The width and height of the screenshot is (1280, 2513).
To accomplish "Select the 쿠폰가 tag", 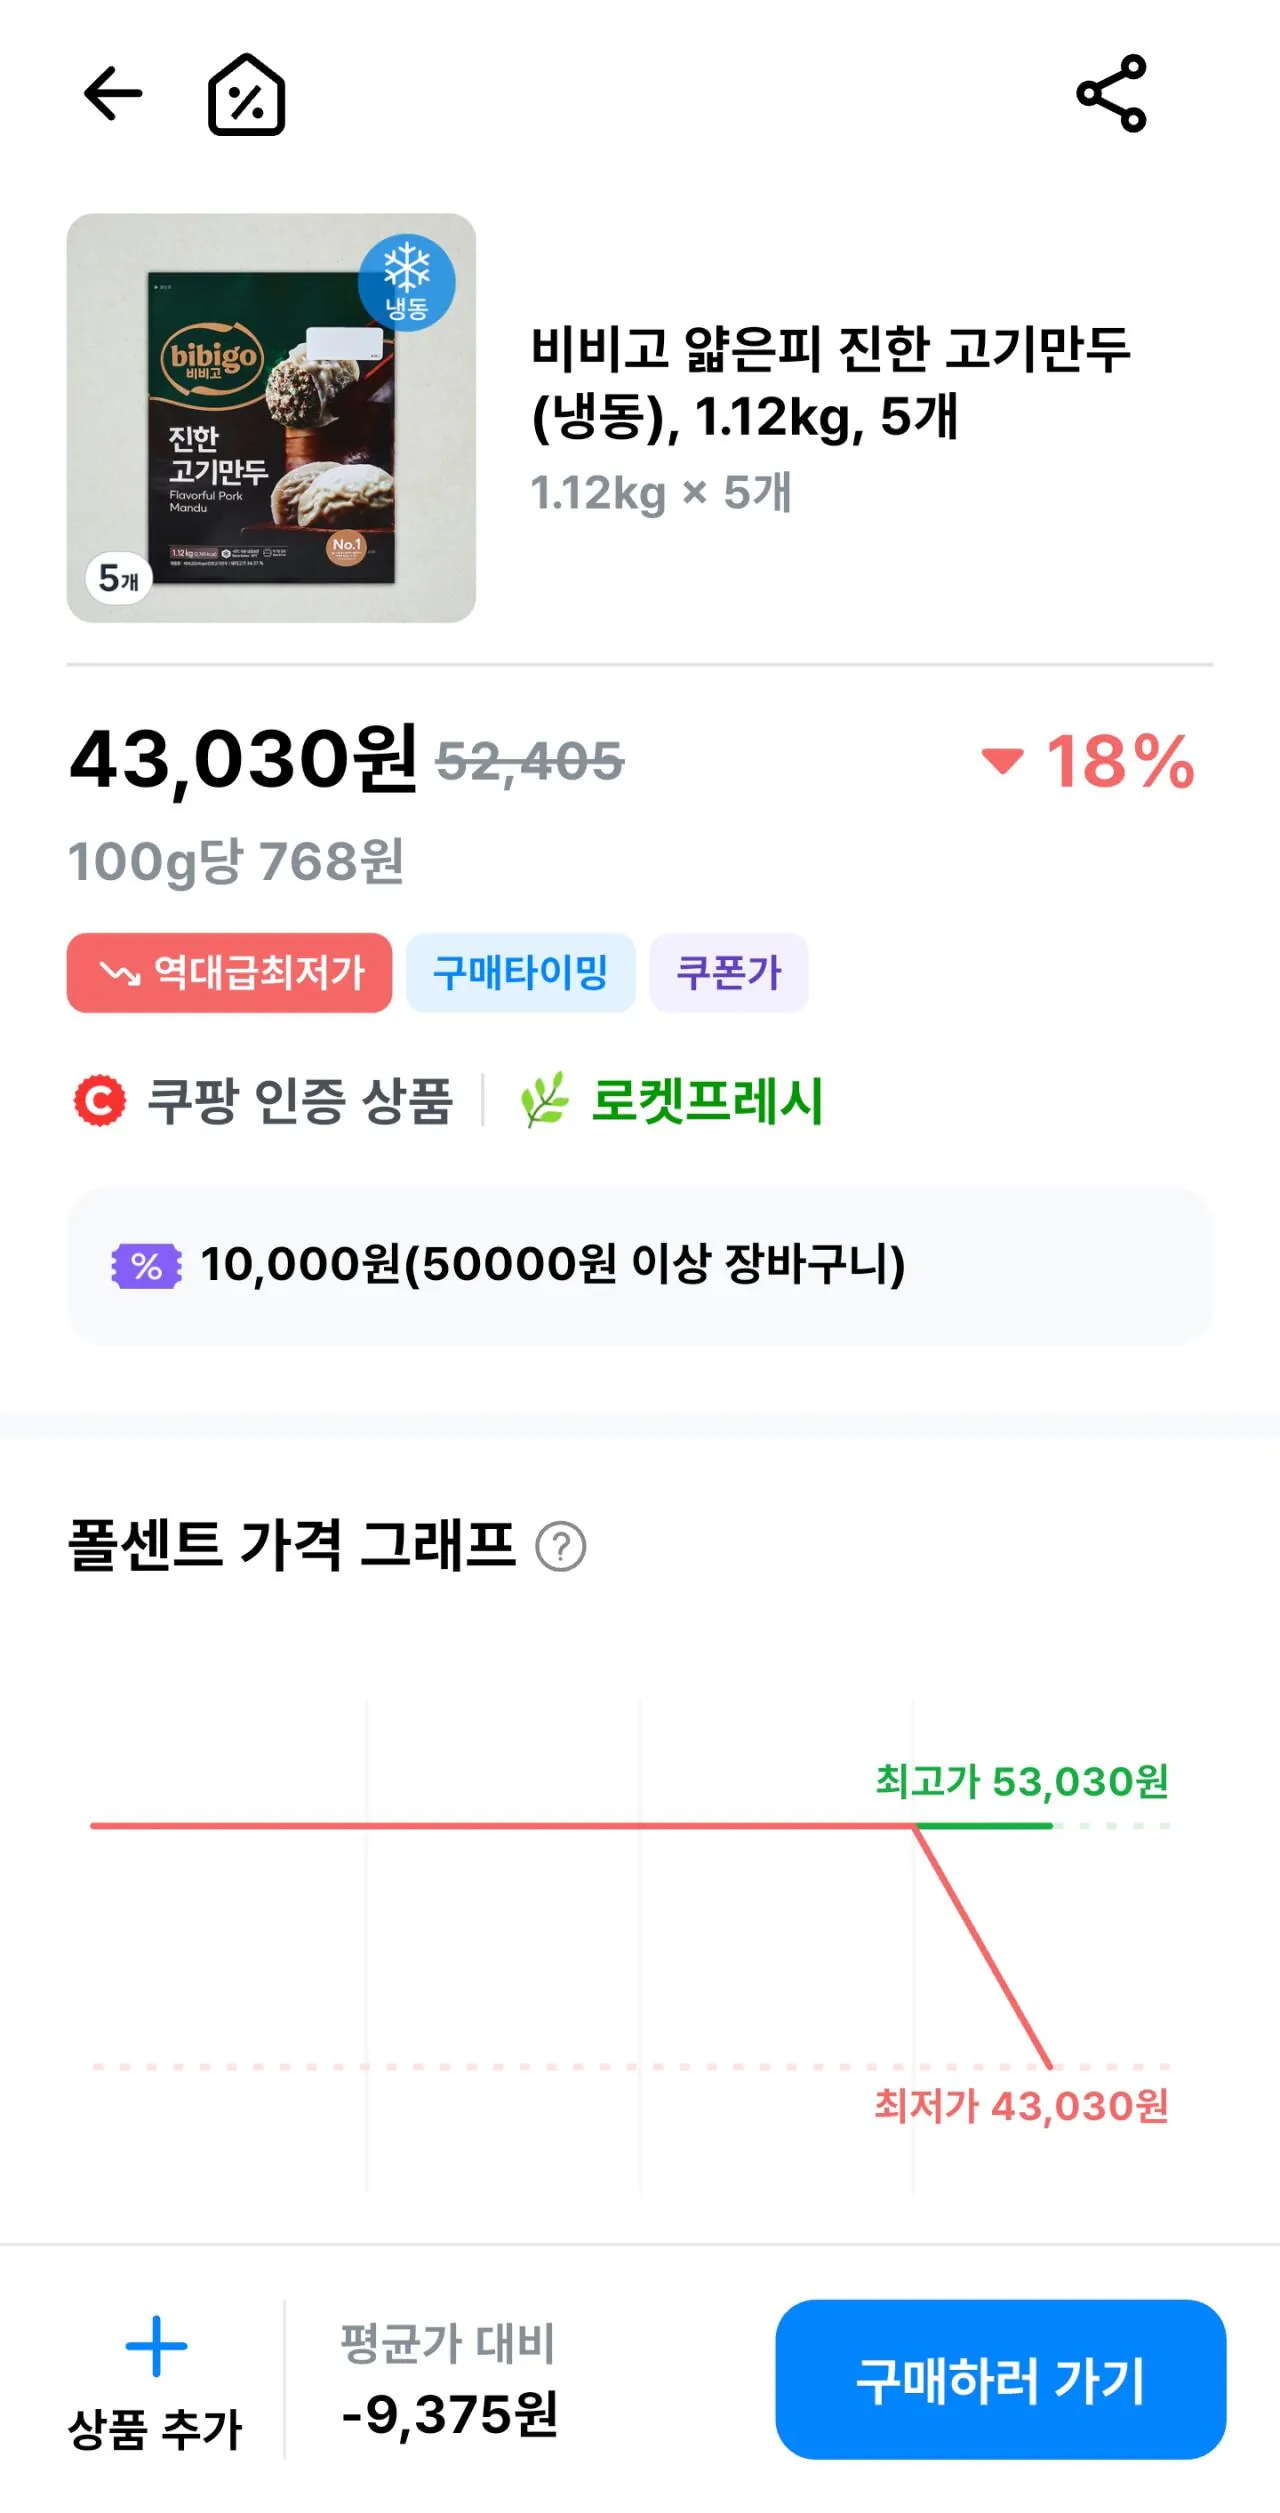I will coord(728,973).
